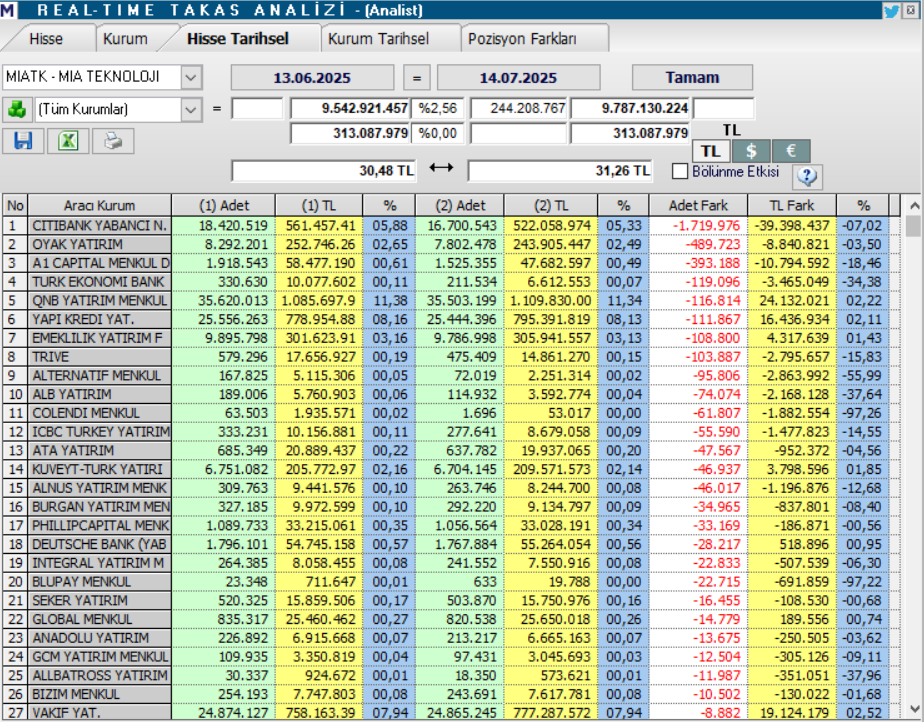Switch currency to dollar

pos(751,151)
